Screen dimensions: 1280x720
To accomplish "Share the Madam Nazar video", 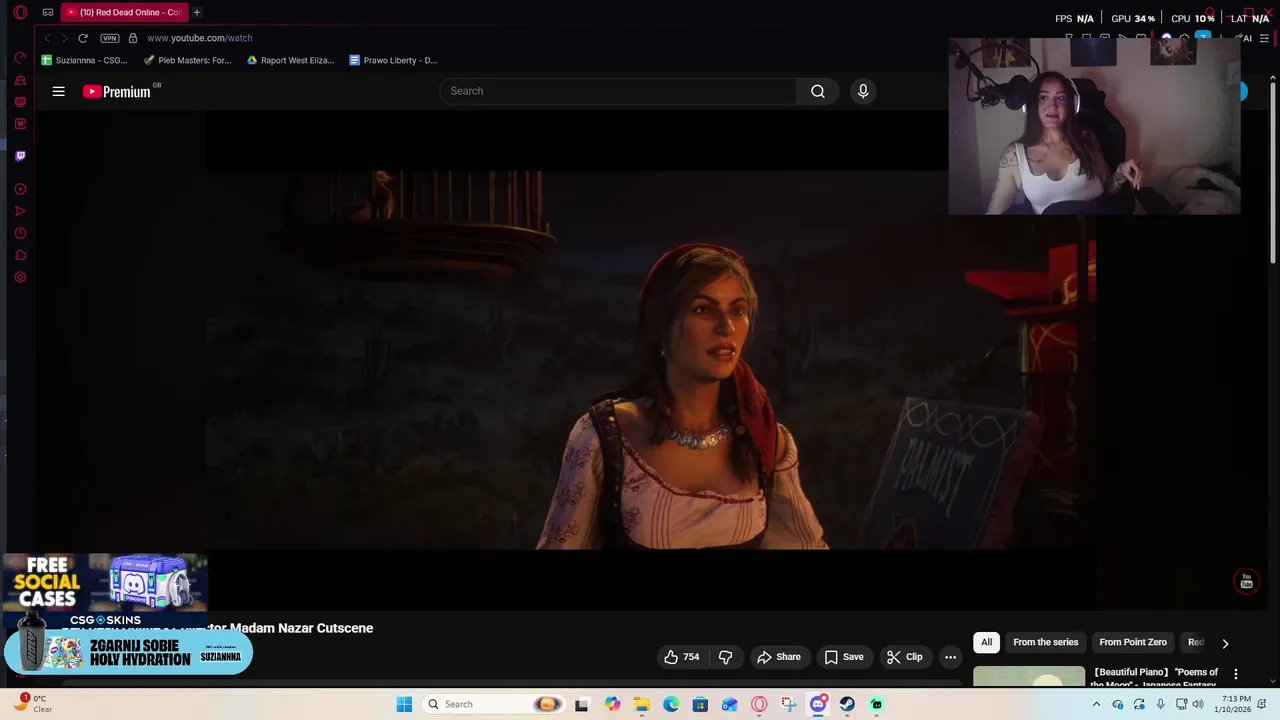I will pos(779,657).
